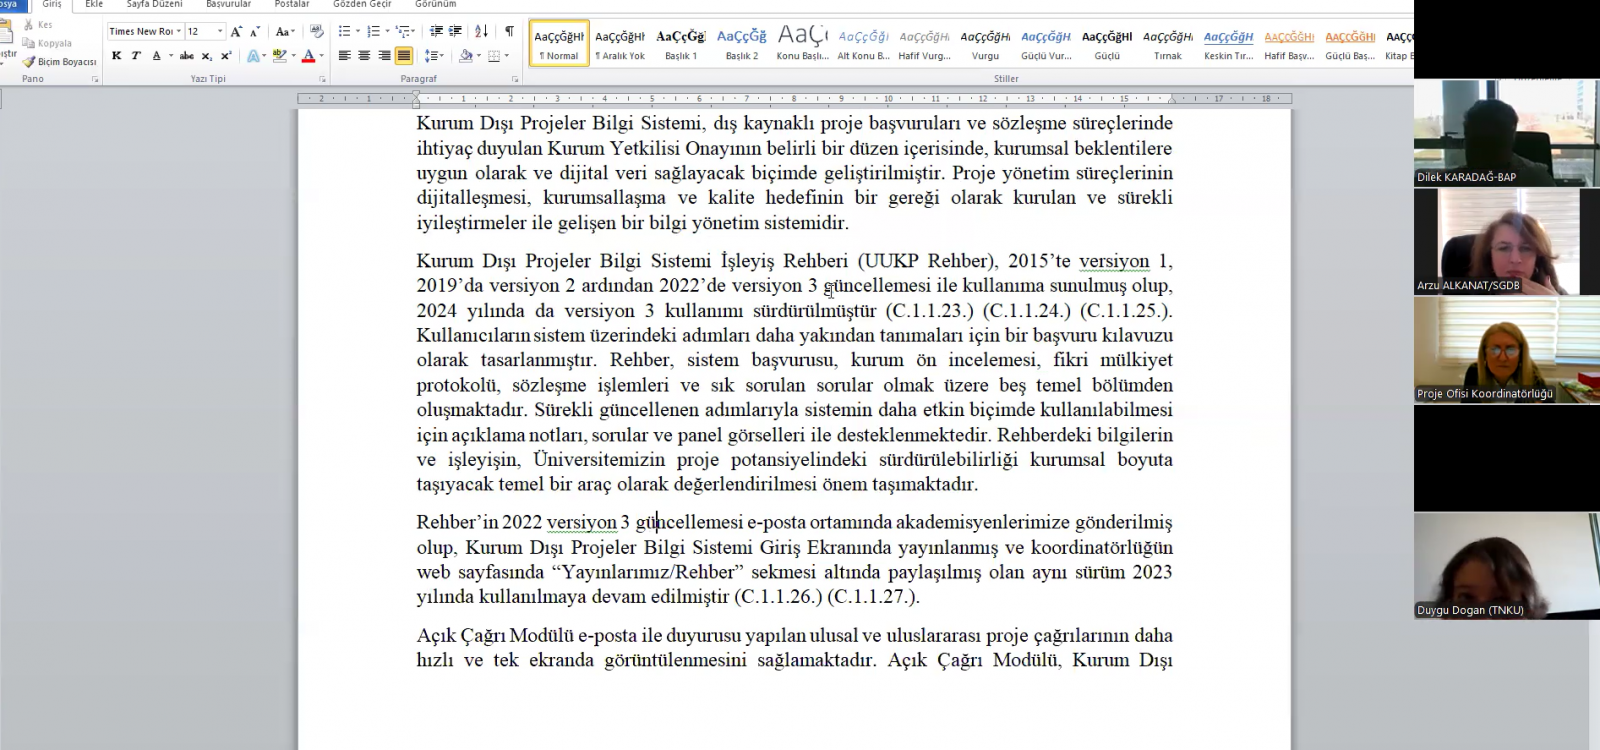Open the line spacing options
Screen dimensions: 1600x750
coord(434,56)
